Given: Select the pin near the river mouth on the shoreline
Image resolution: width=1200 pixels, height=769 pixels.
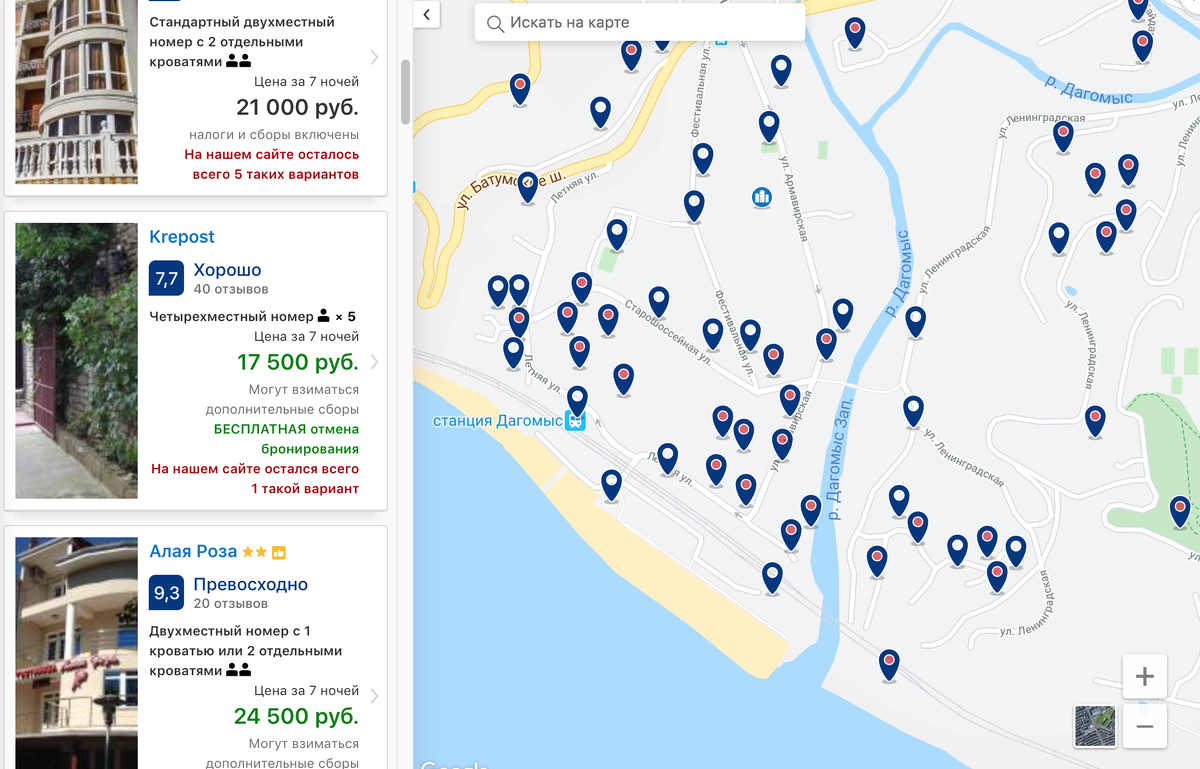Looking at the screenshot, I should (772, 577).
